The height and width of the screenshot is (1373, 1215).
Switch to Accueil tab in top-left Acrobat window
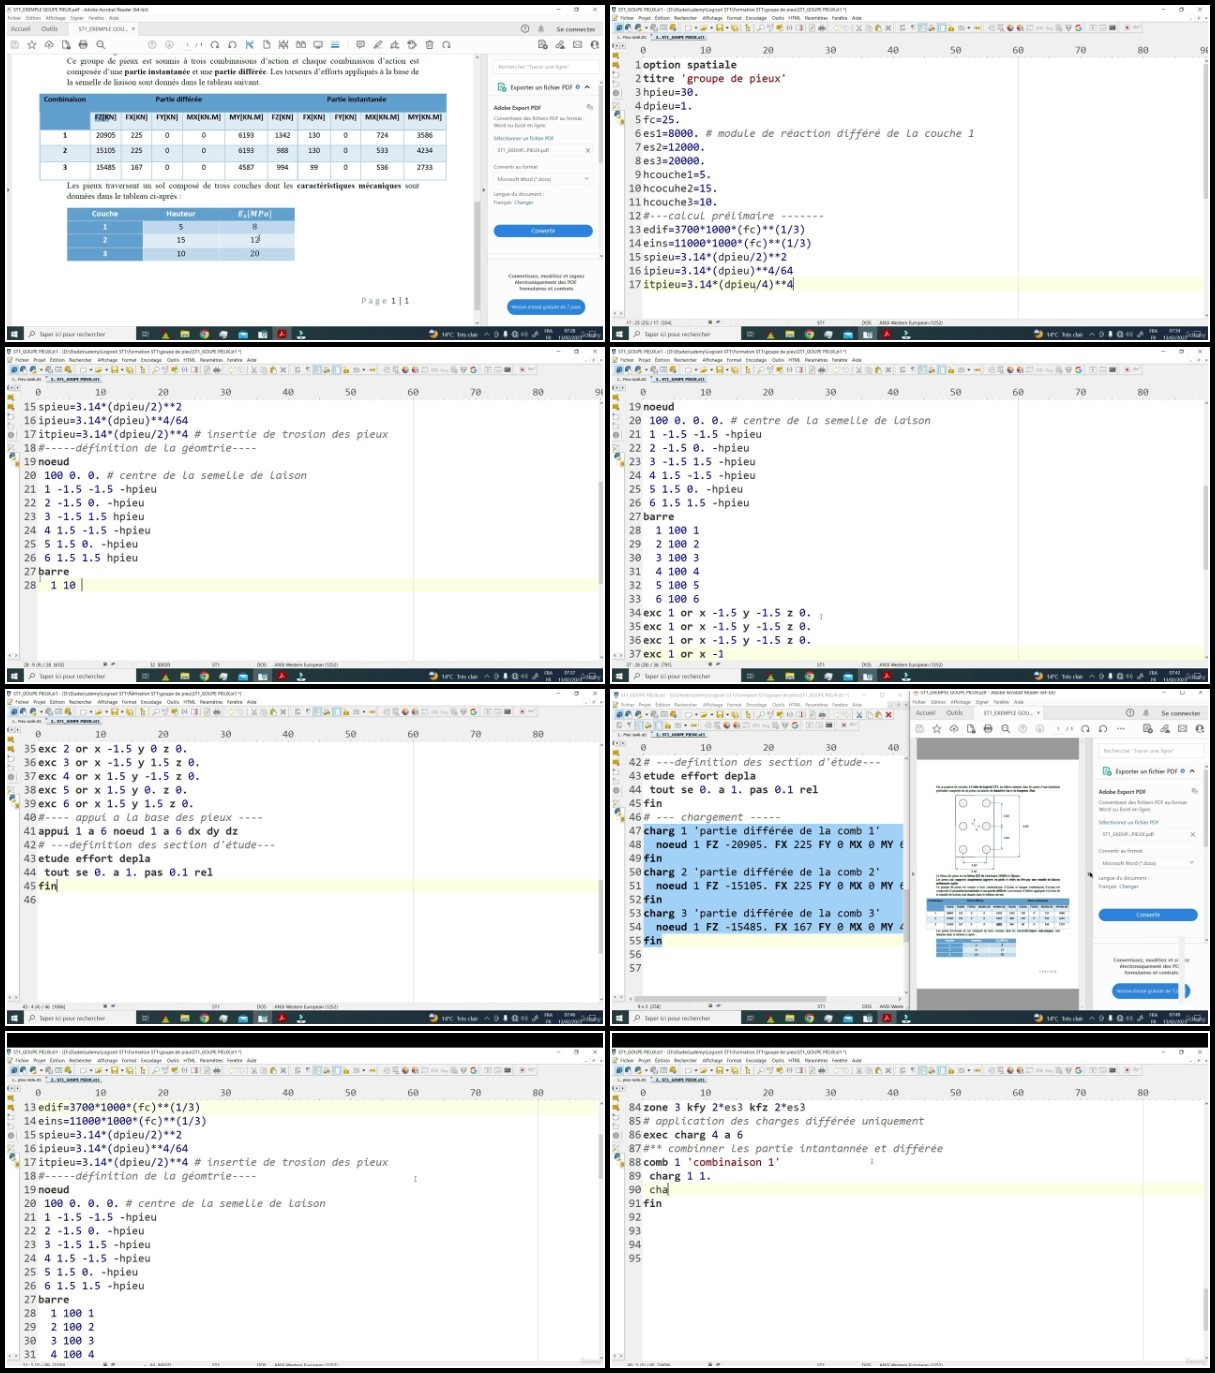pyautogui.click(x=20, y=29)
